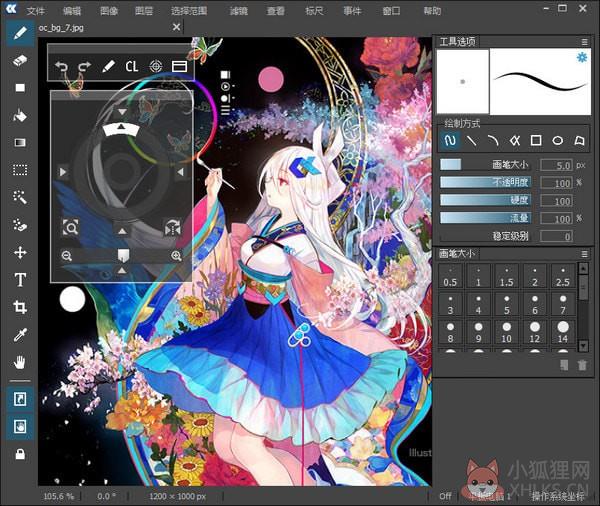Click the brush size 画笔大小 slider

[485, 165]
